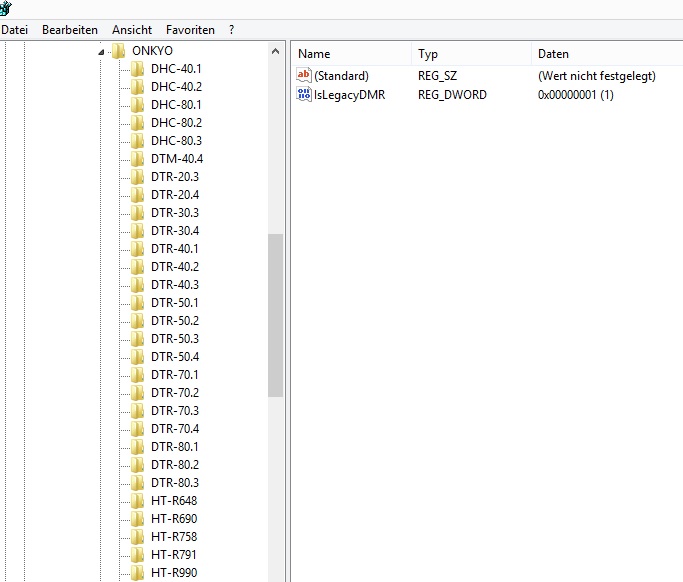Click the DTR-40.2 folder icon
Image resolution: width=683 pixels, height=582 pixels.
pos(137,267)
